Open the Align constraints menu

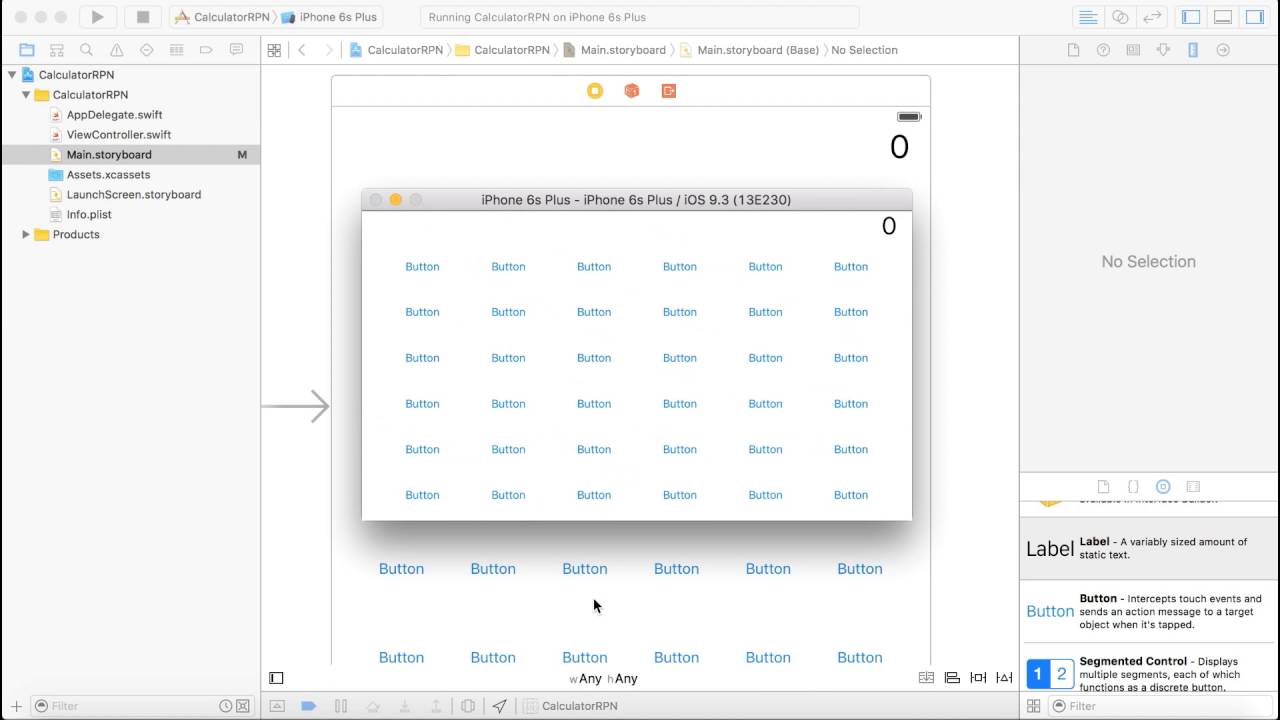pyautogui.click(x=953, y=678)
